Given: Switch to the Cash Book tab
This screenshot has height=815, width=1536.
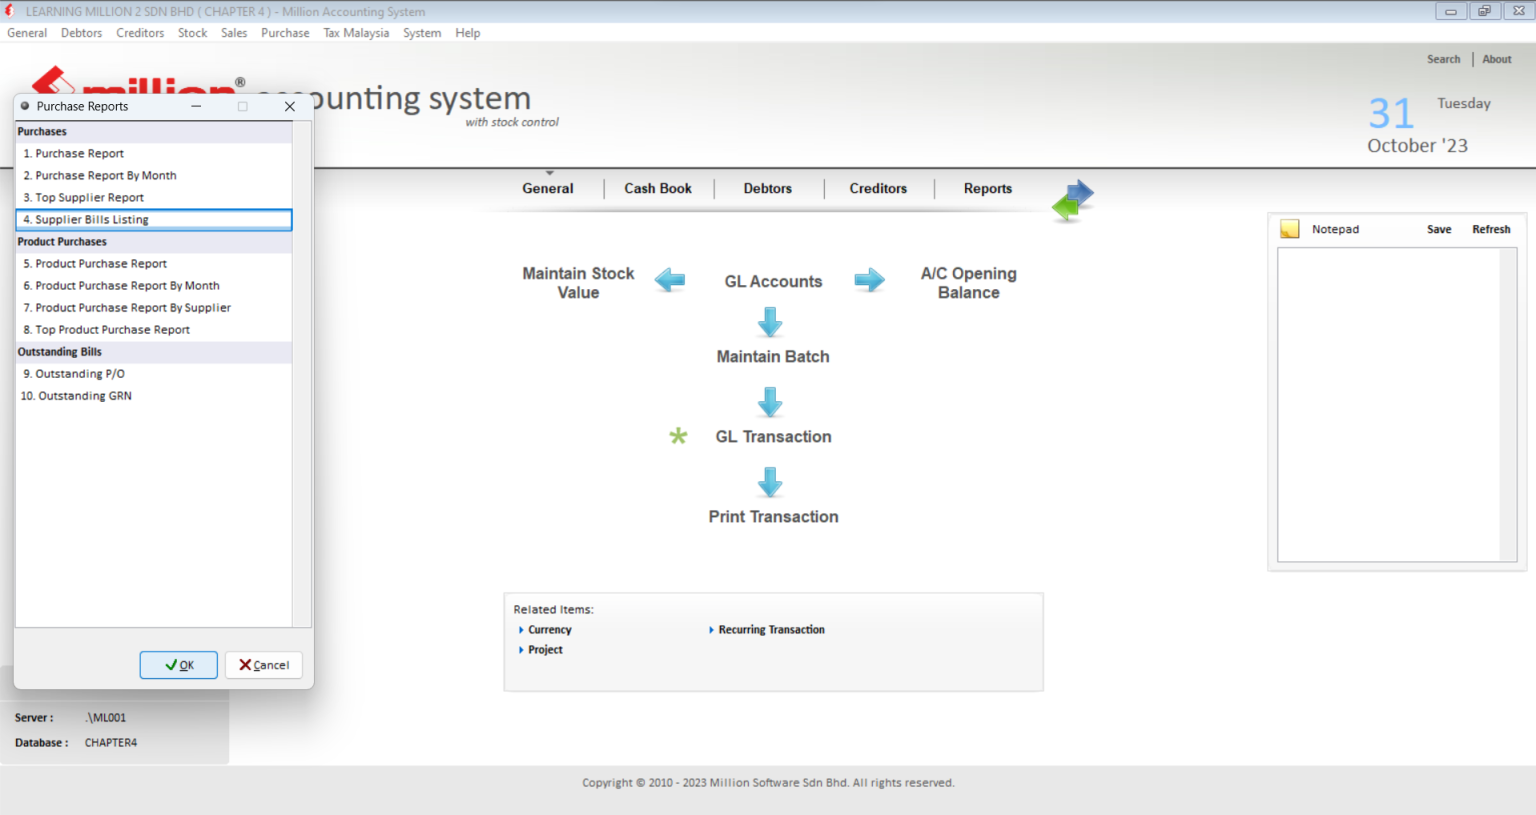Looking at the screenshot, I should coord(658,188).
